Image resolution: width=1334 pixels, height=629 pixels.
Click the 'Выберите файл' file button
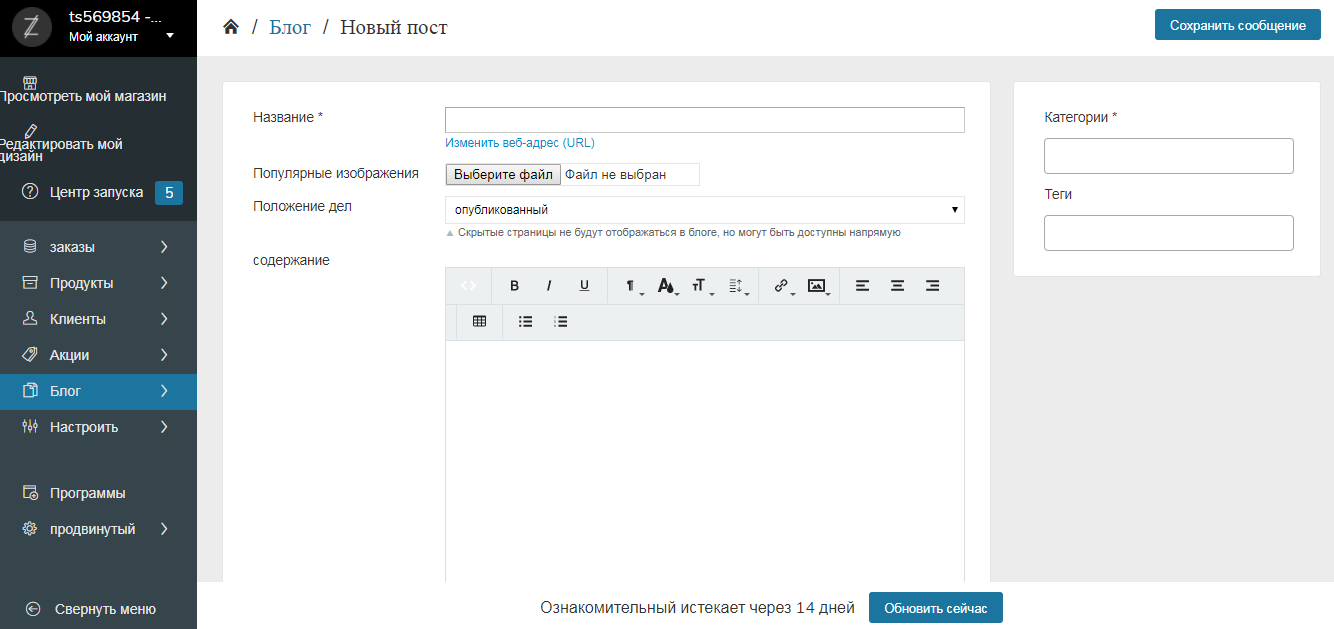(503, 175)
